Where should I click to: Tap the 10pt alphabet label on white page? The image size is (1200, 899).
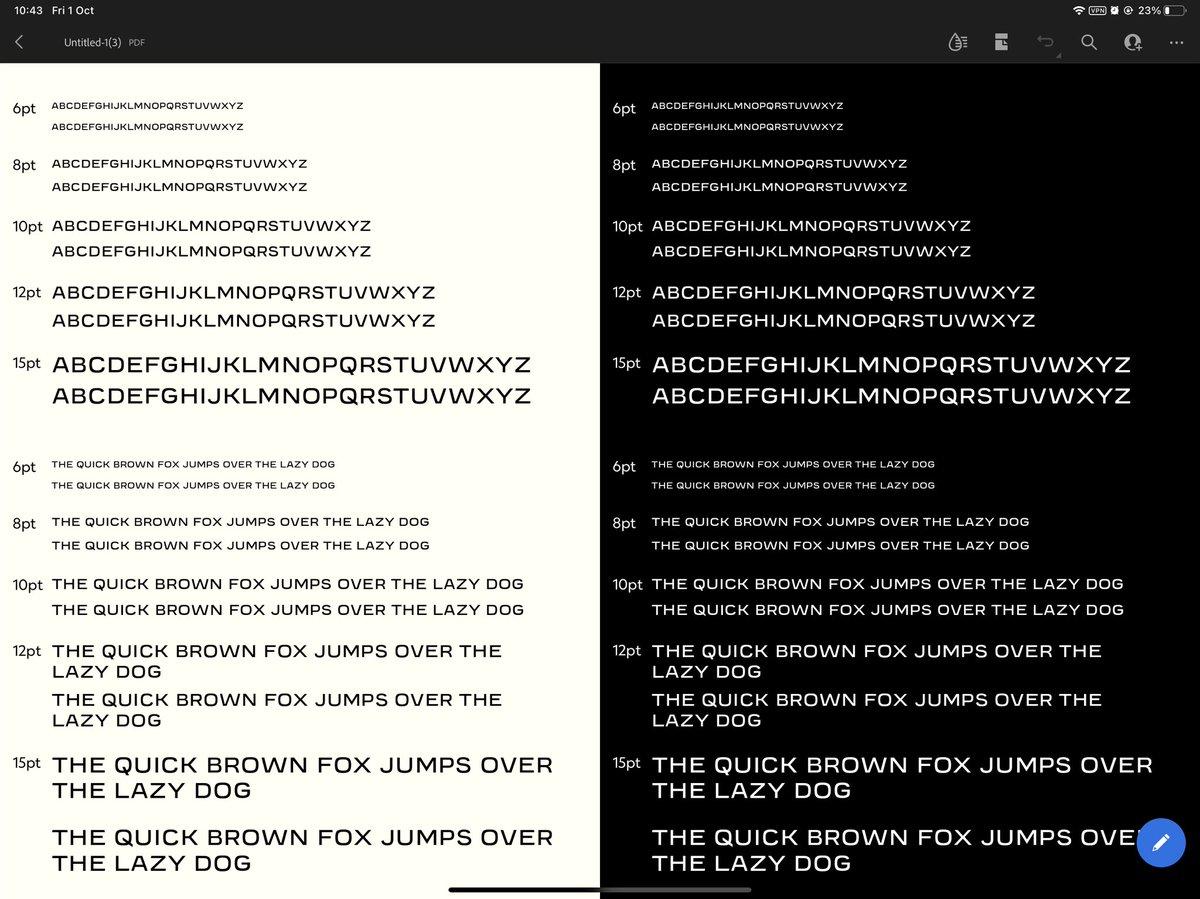click(28, 227)
